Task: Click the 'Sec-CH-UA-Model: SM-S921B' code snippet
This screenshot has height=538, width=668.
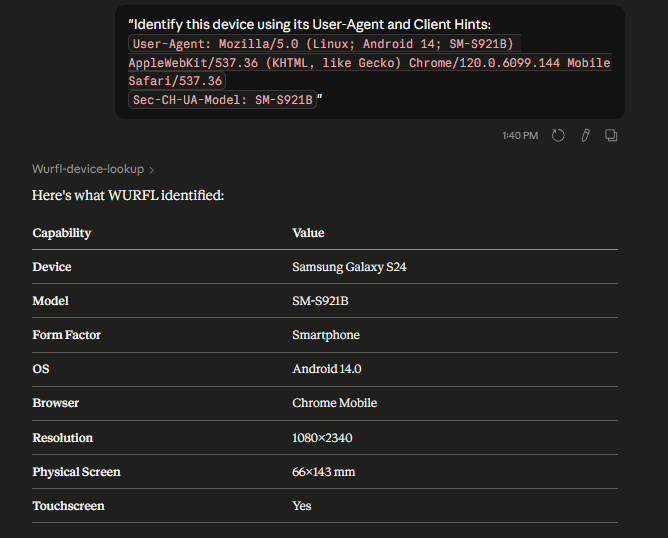Action: click(x=222, y=100)
